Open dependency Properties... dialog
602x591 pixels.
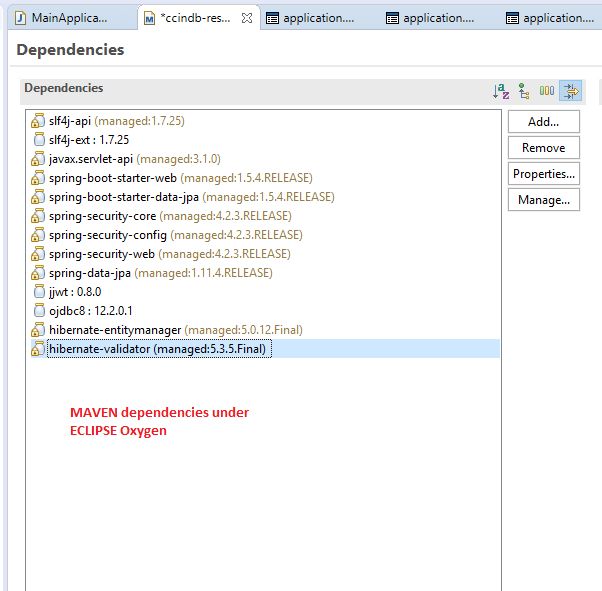click(x=544, y=174)
